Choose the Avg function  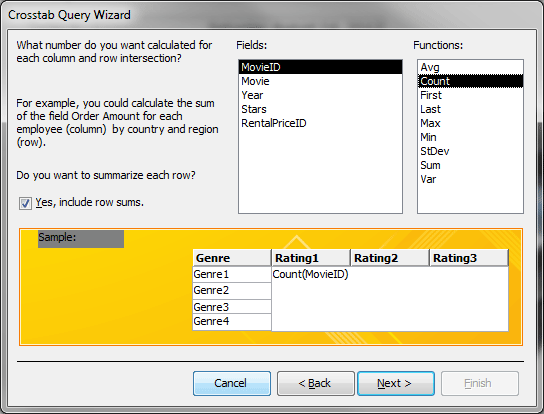[470, 67]
